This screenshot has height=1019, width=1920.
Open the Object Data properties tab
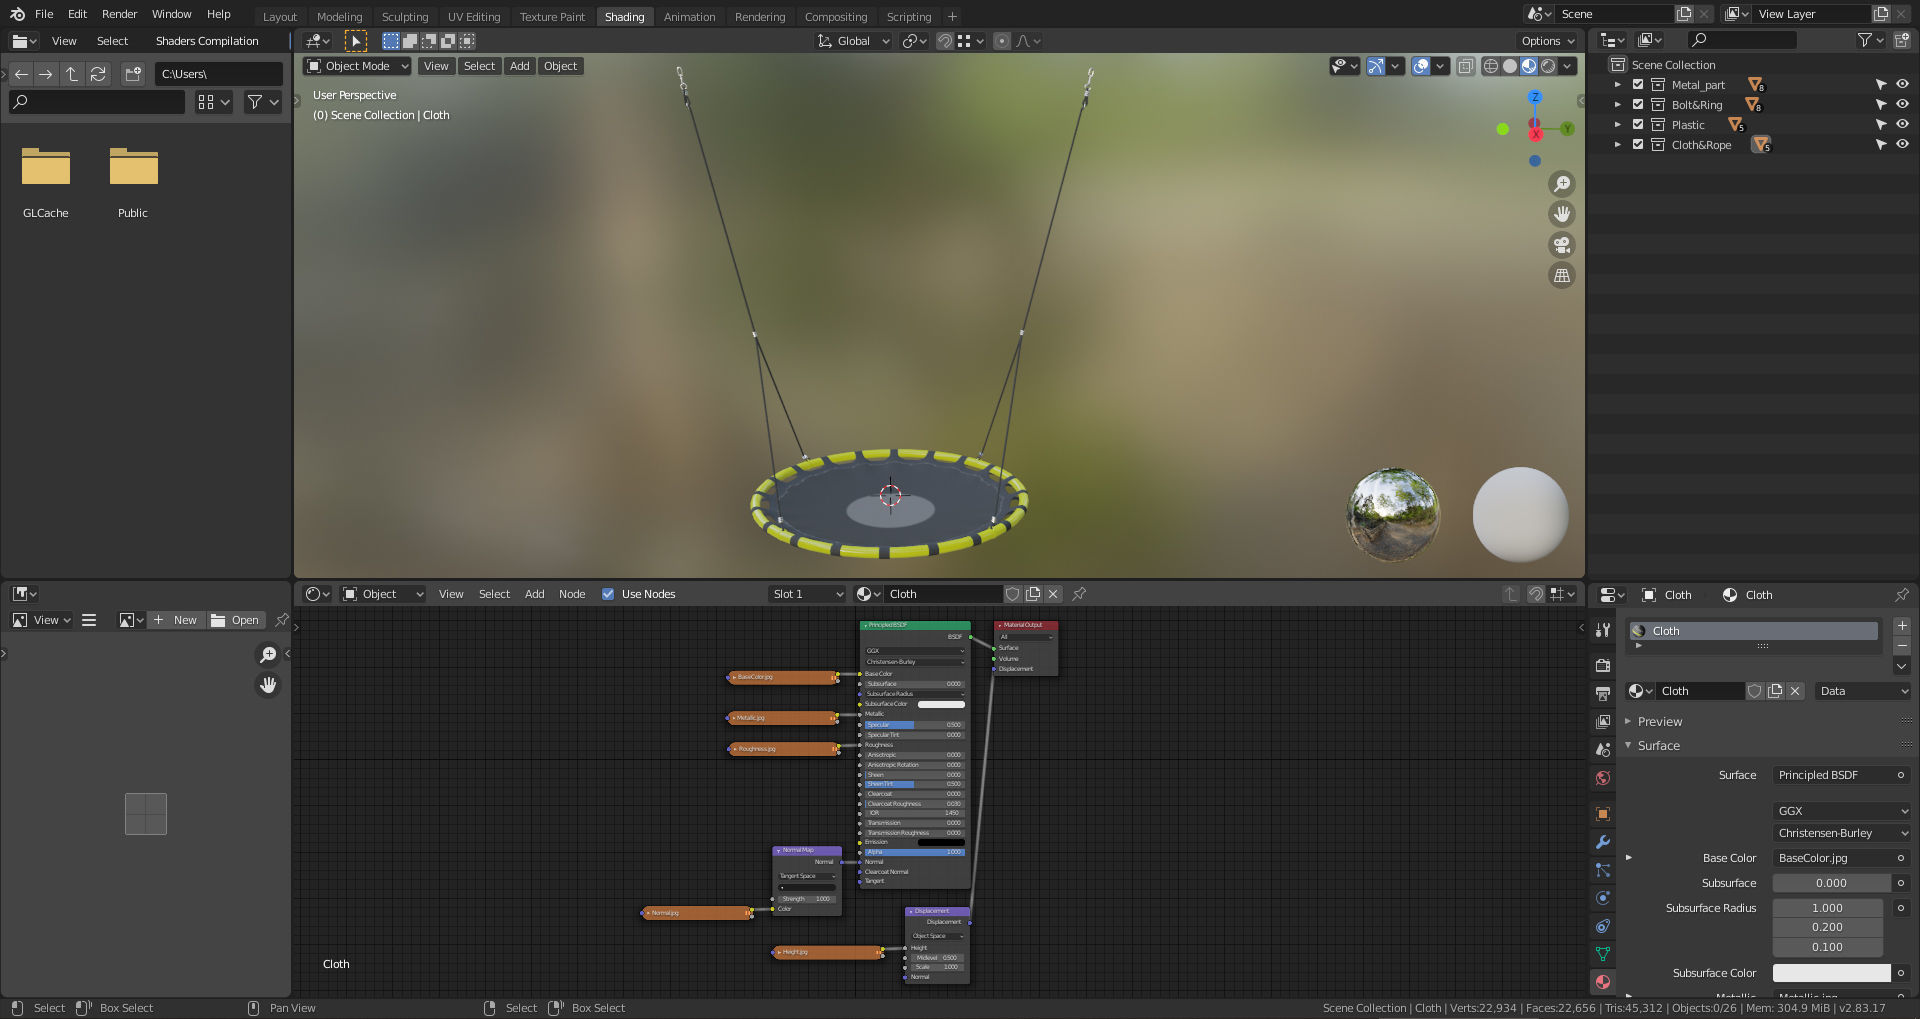pos(1603,954)
